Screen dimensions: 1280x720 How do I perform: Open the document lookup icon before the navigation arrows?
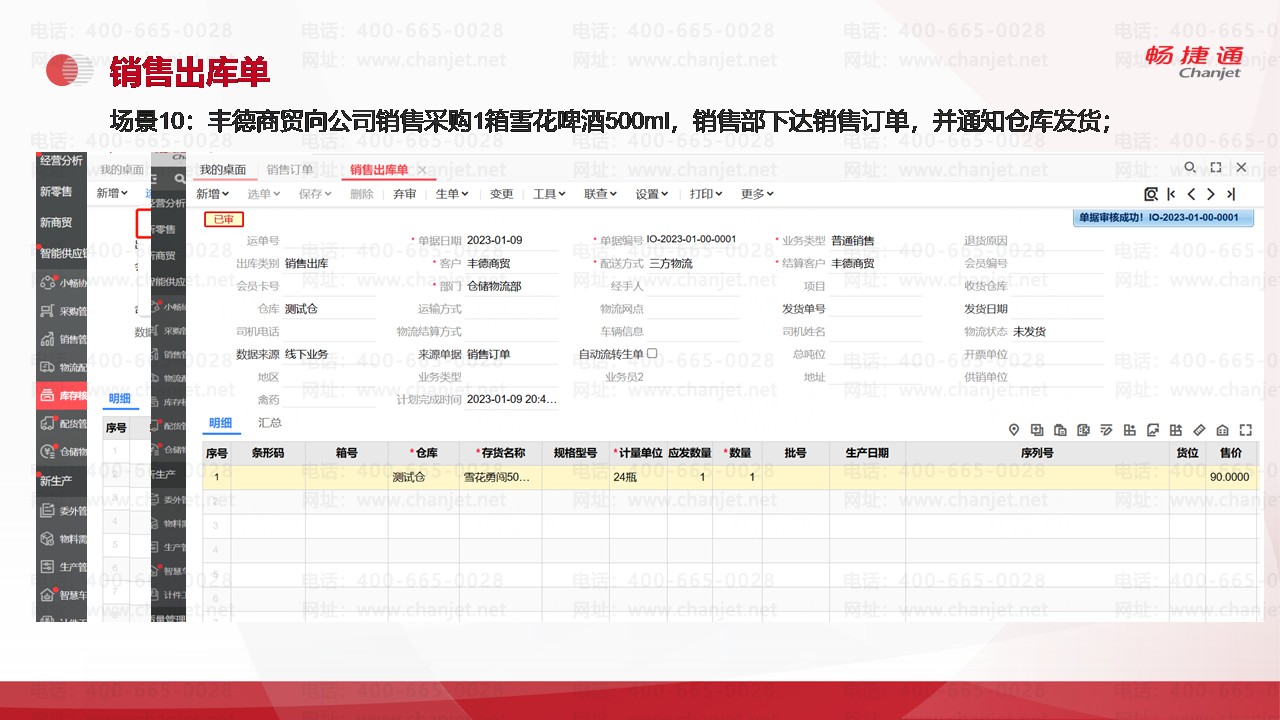tap(1151, 194)
